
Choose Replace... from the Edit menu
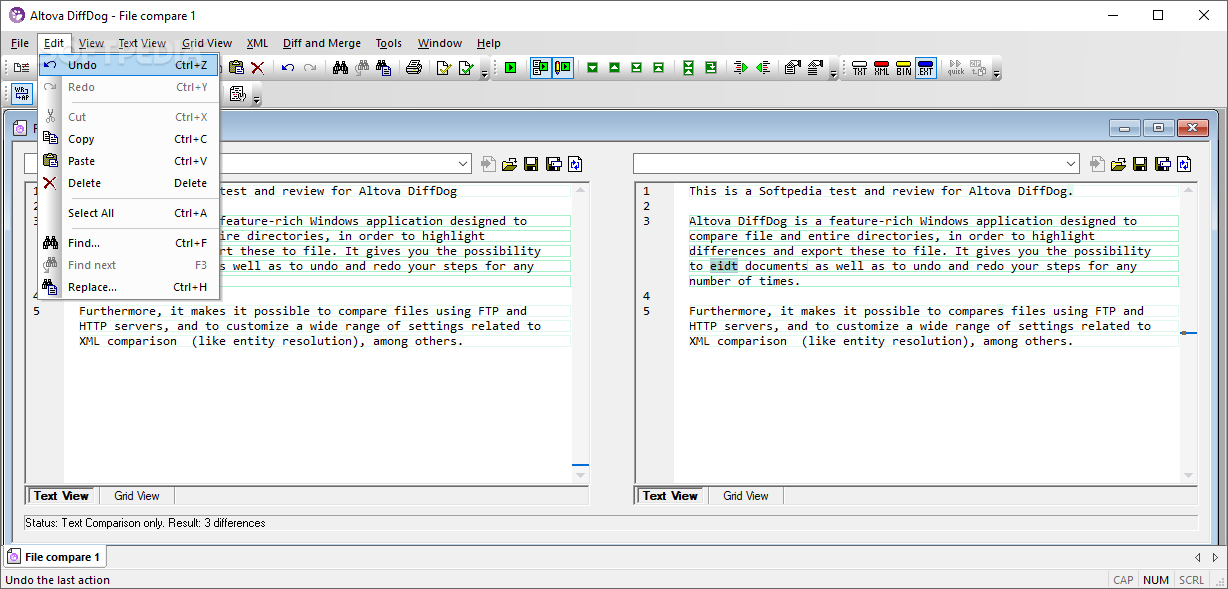point(128,287)
